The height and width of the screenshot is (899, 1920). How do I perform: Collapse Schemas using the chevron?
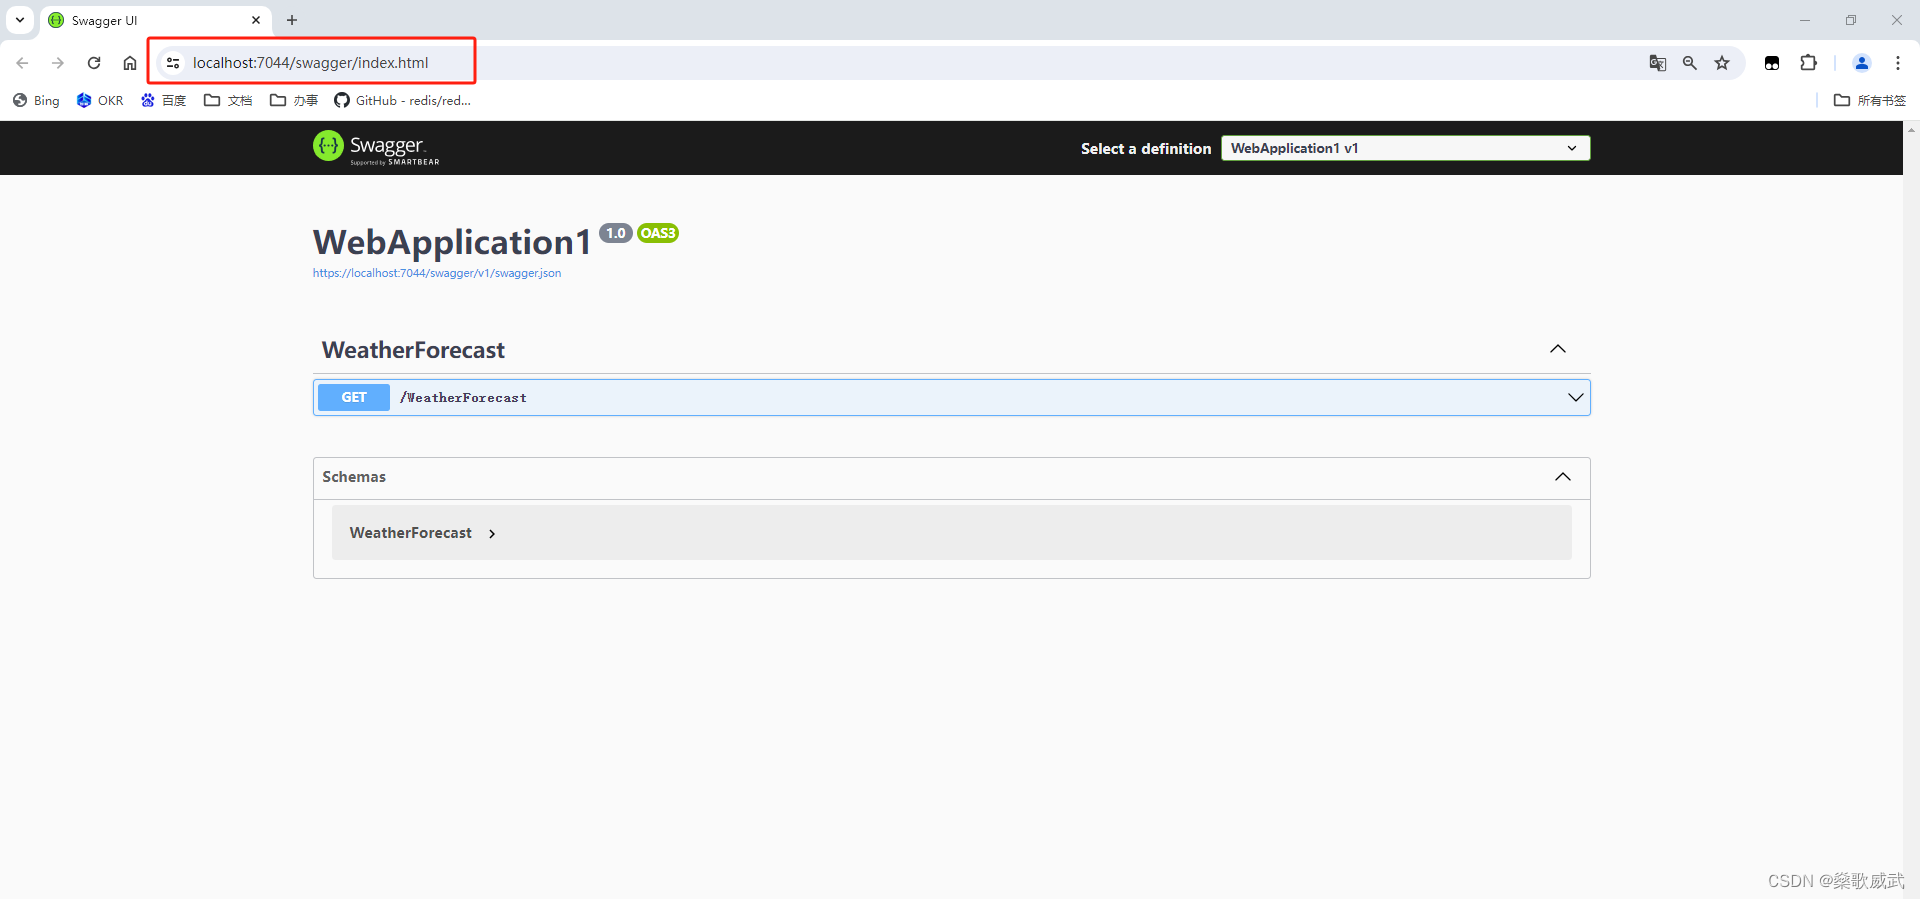pos(1562,477)
